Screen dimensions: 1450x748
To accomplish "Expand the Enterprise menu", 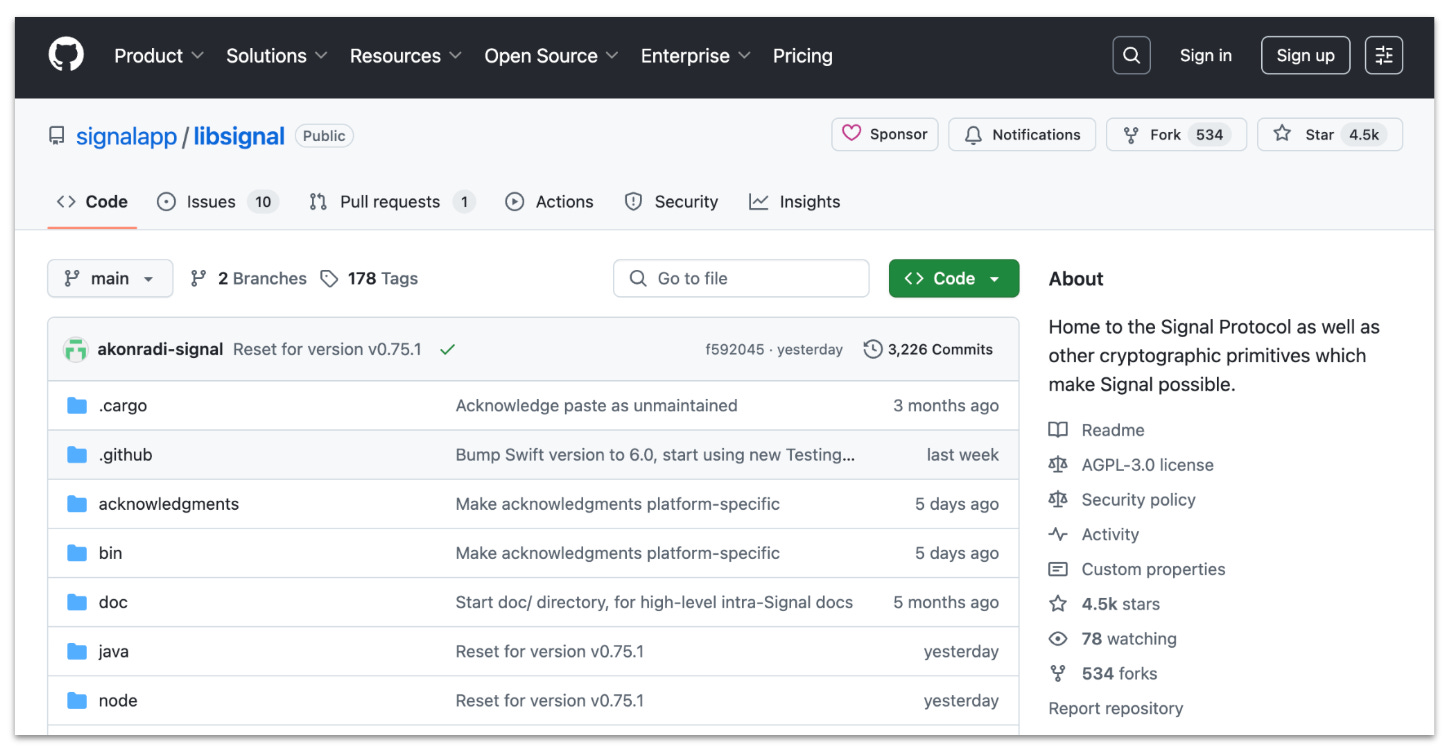I will tap(697, 56).
